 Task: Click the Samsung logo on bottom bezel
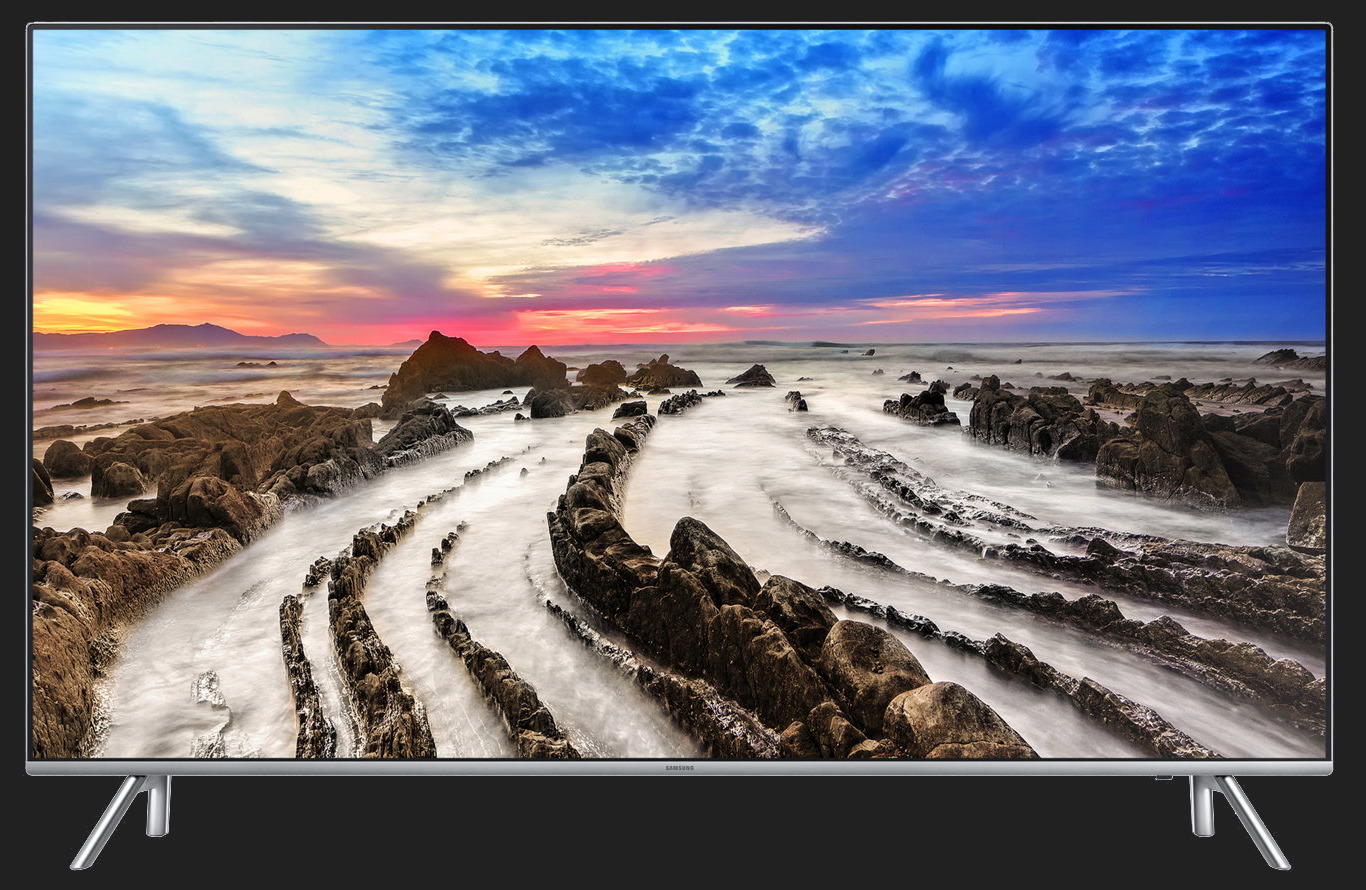(x=679, y=767)
